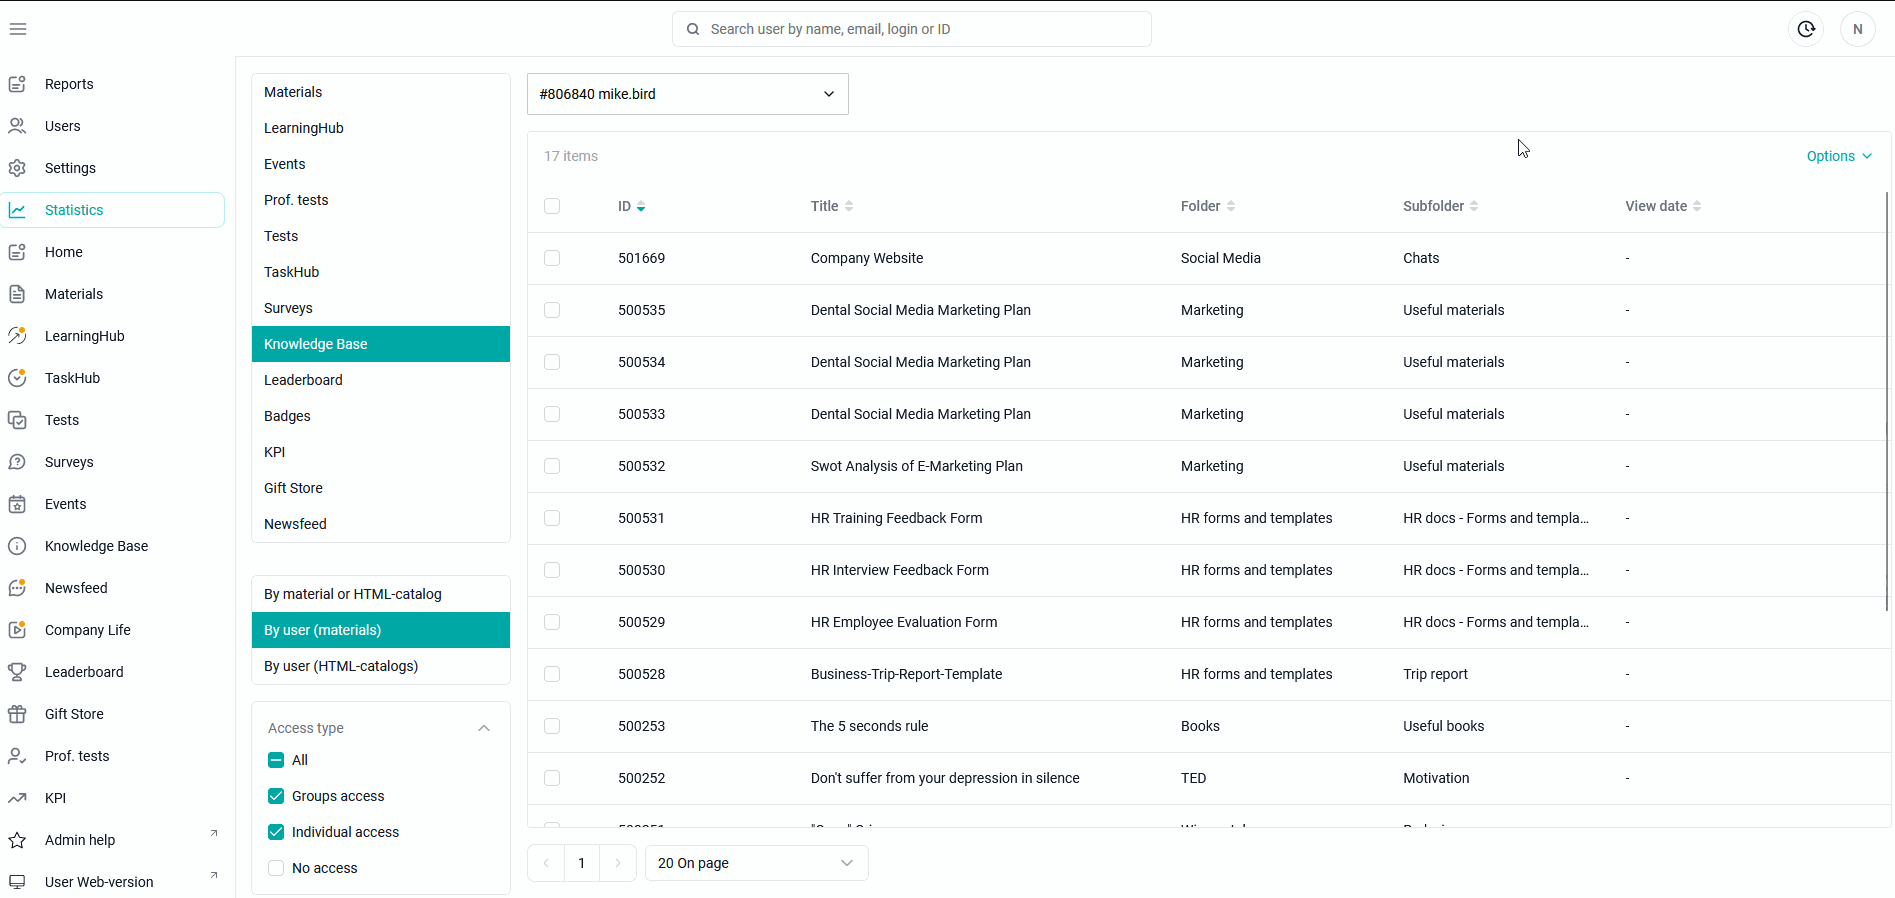Click the Gift Store gift icon in sidebar
This screenshot has width=1895, height=898.
pyautogui.click(x=17, y=714)
